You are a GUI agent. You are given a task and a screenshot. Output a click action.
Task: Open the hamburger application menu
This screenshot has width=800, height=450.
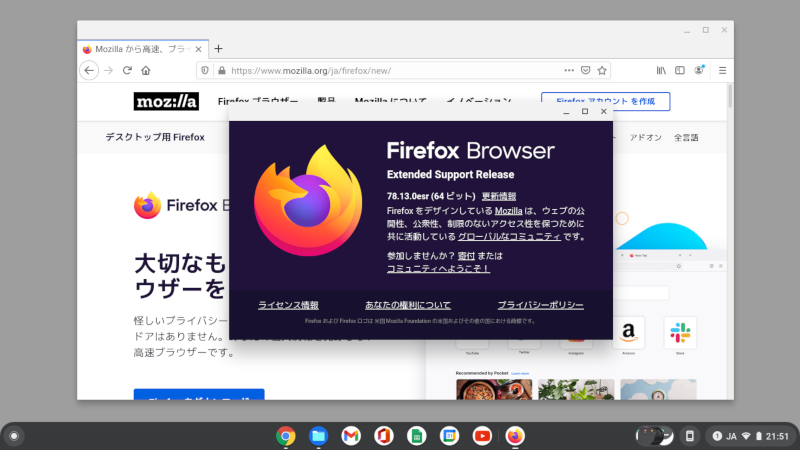(x=722, y=70)
